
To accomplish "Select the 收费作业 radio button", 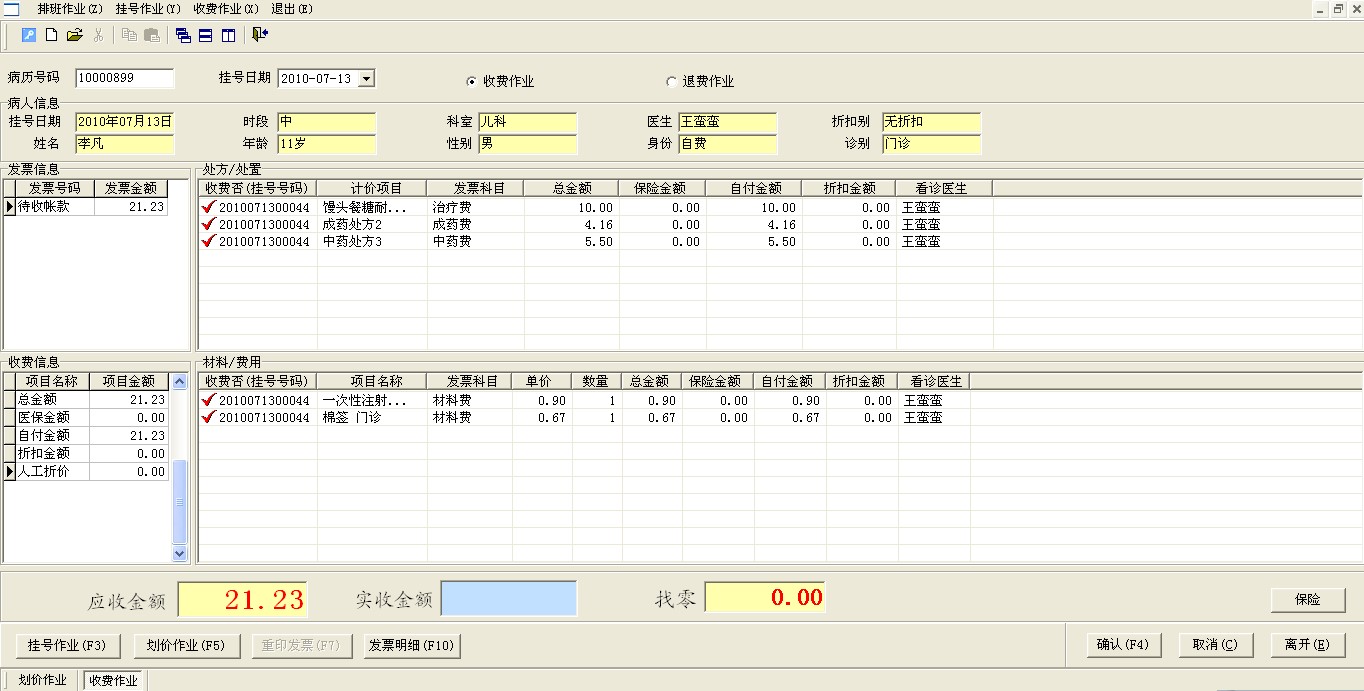I will (x=472, y=81).
